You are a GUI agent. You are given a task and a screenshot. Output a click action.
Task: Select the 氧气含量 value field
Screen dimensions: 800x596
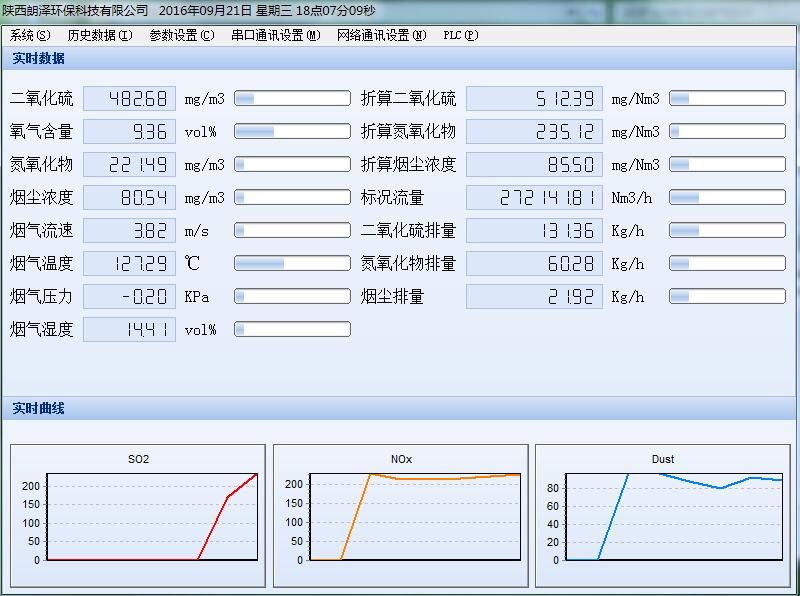click(130, 132)
